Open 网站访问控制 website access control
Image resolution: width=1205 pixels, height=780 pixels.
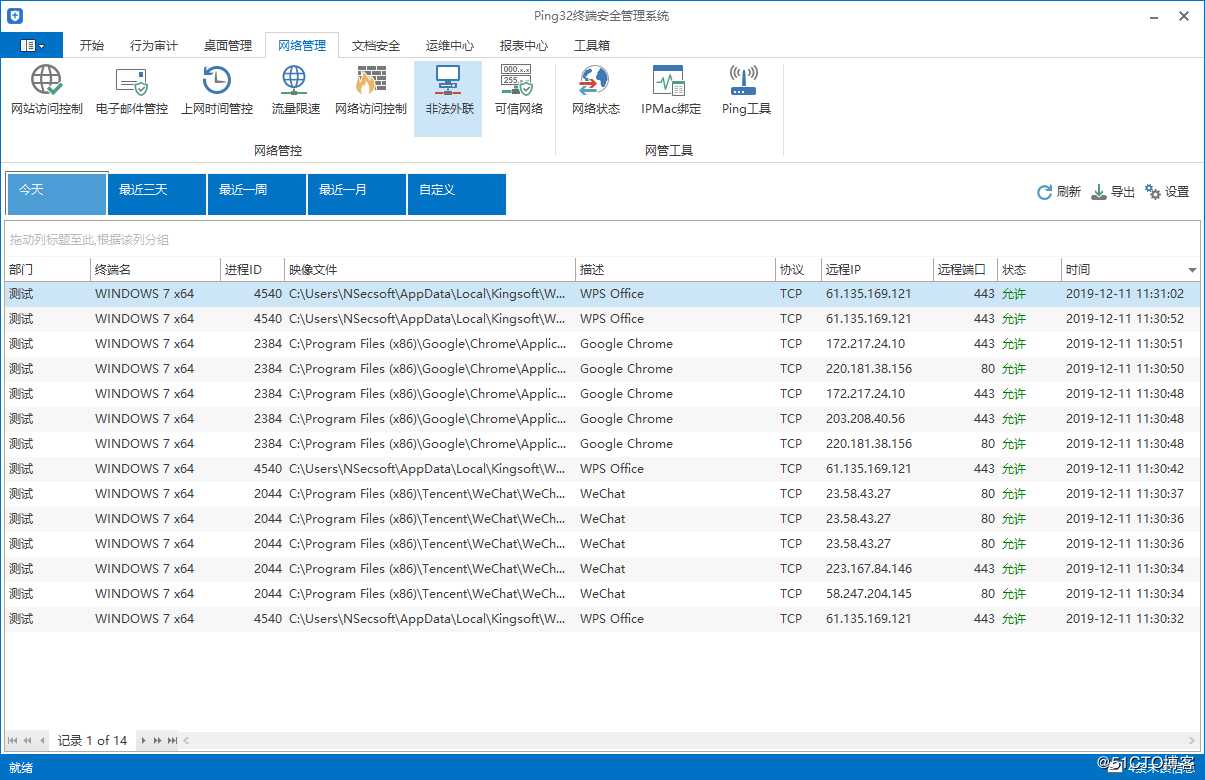[47, 93]
